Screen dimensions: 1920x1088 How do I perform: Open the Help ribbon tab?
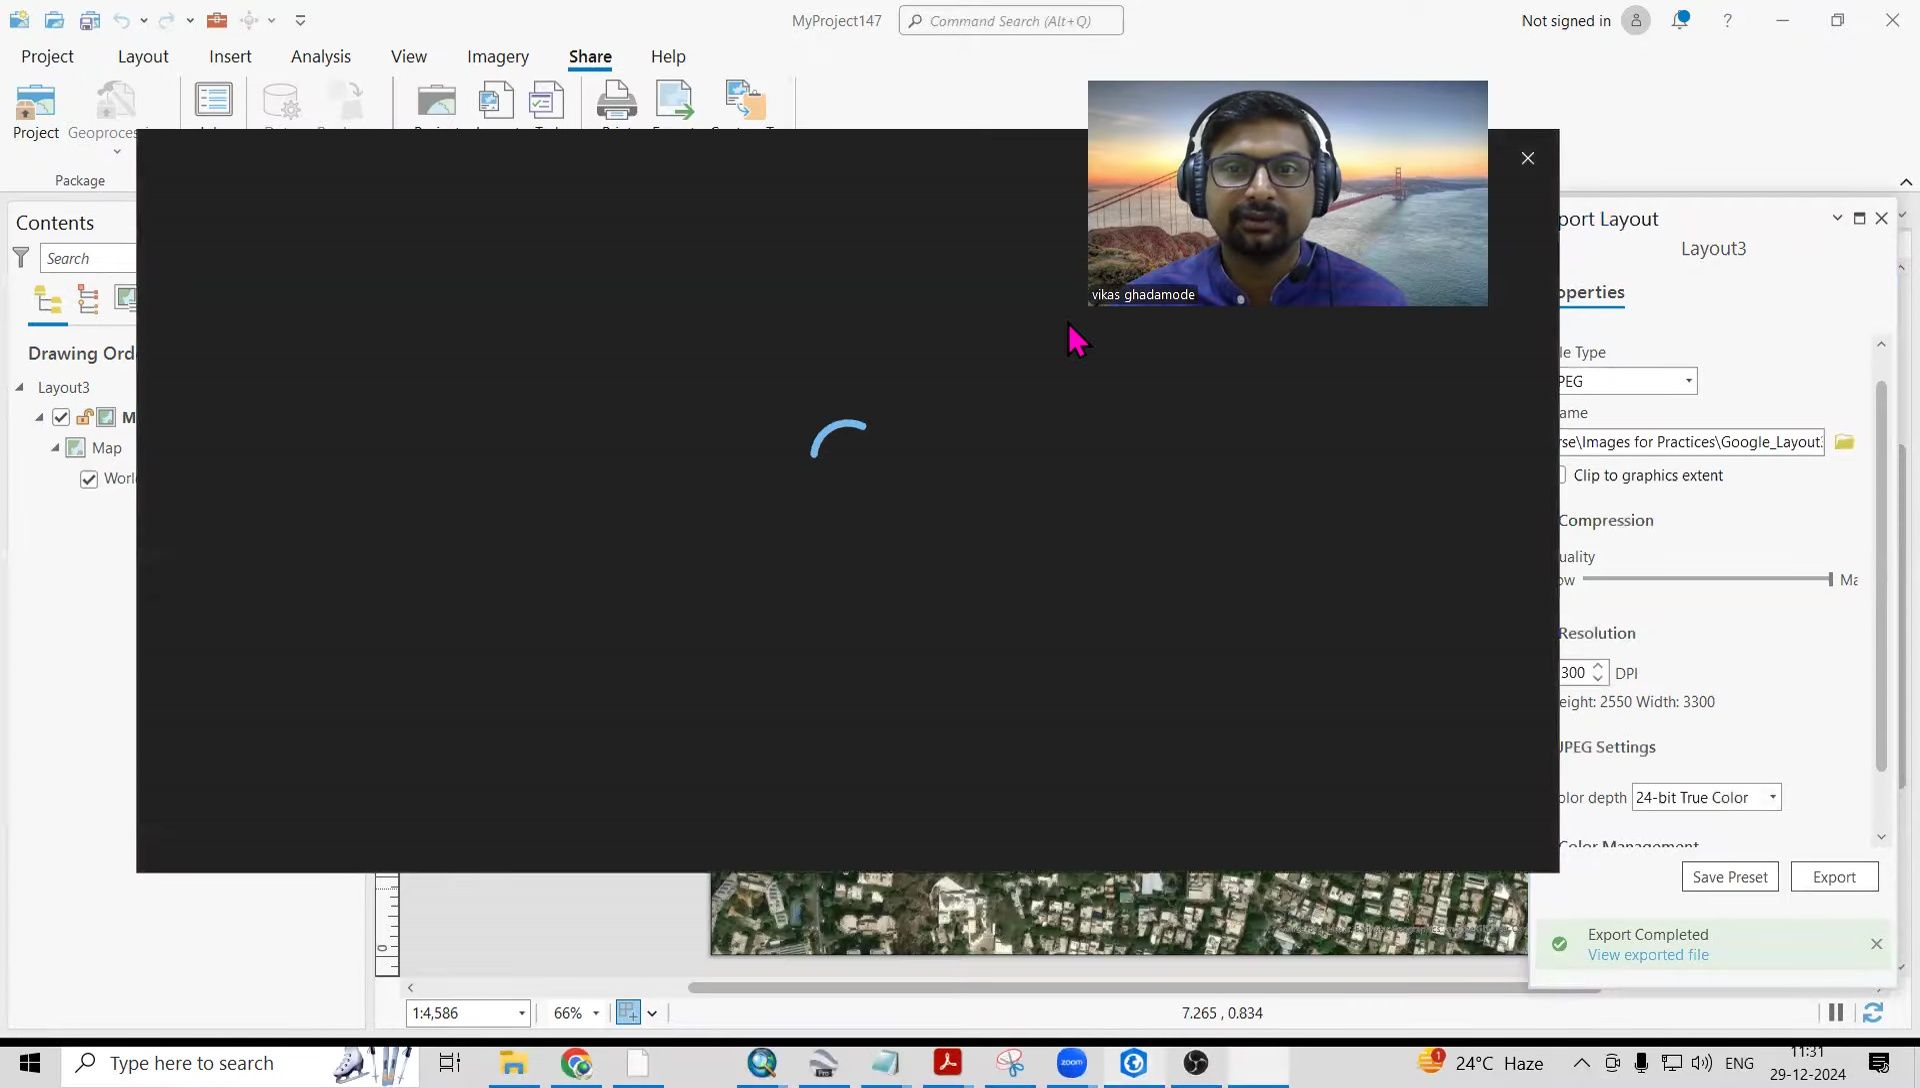pos(668,57)
